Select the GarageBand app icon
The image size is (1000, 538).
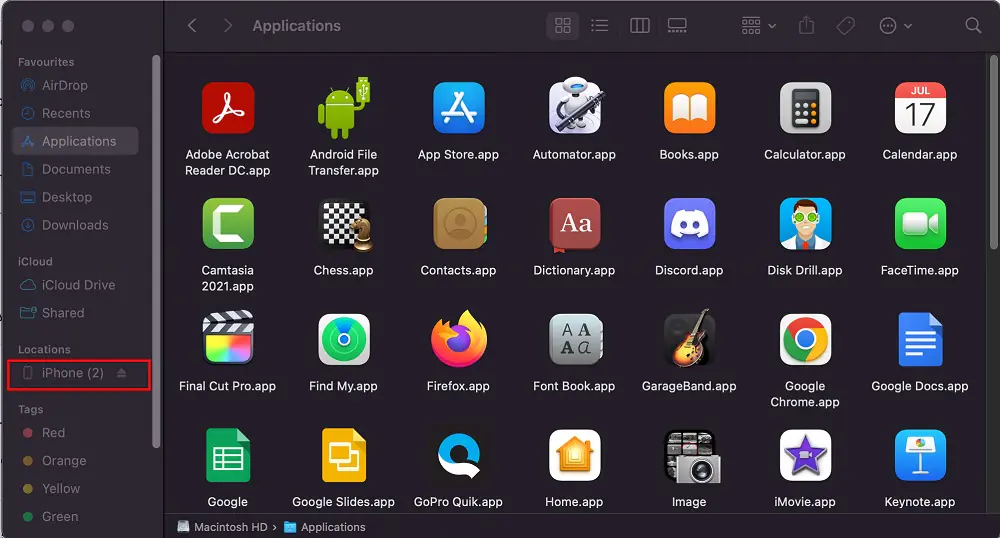(689, 338)
